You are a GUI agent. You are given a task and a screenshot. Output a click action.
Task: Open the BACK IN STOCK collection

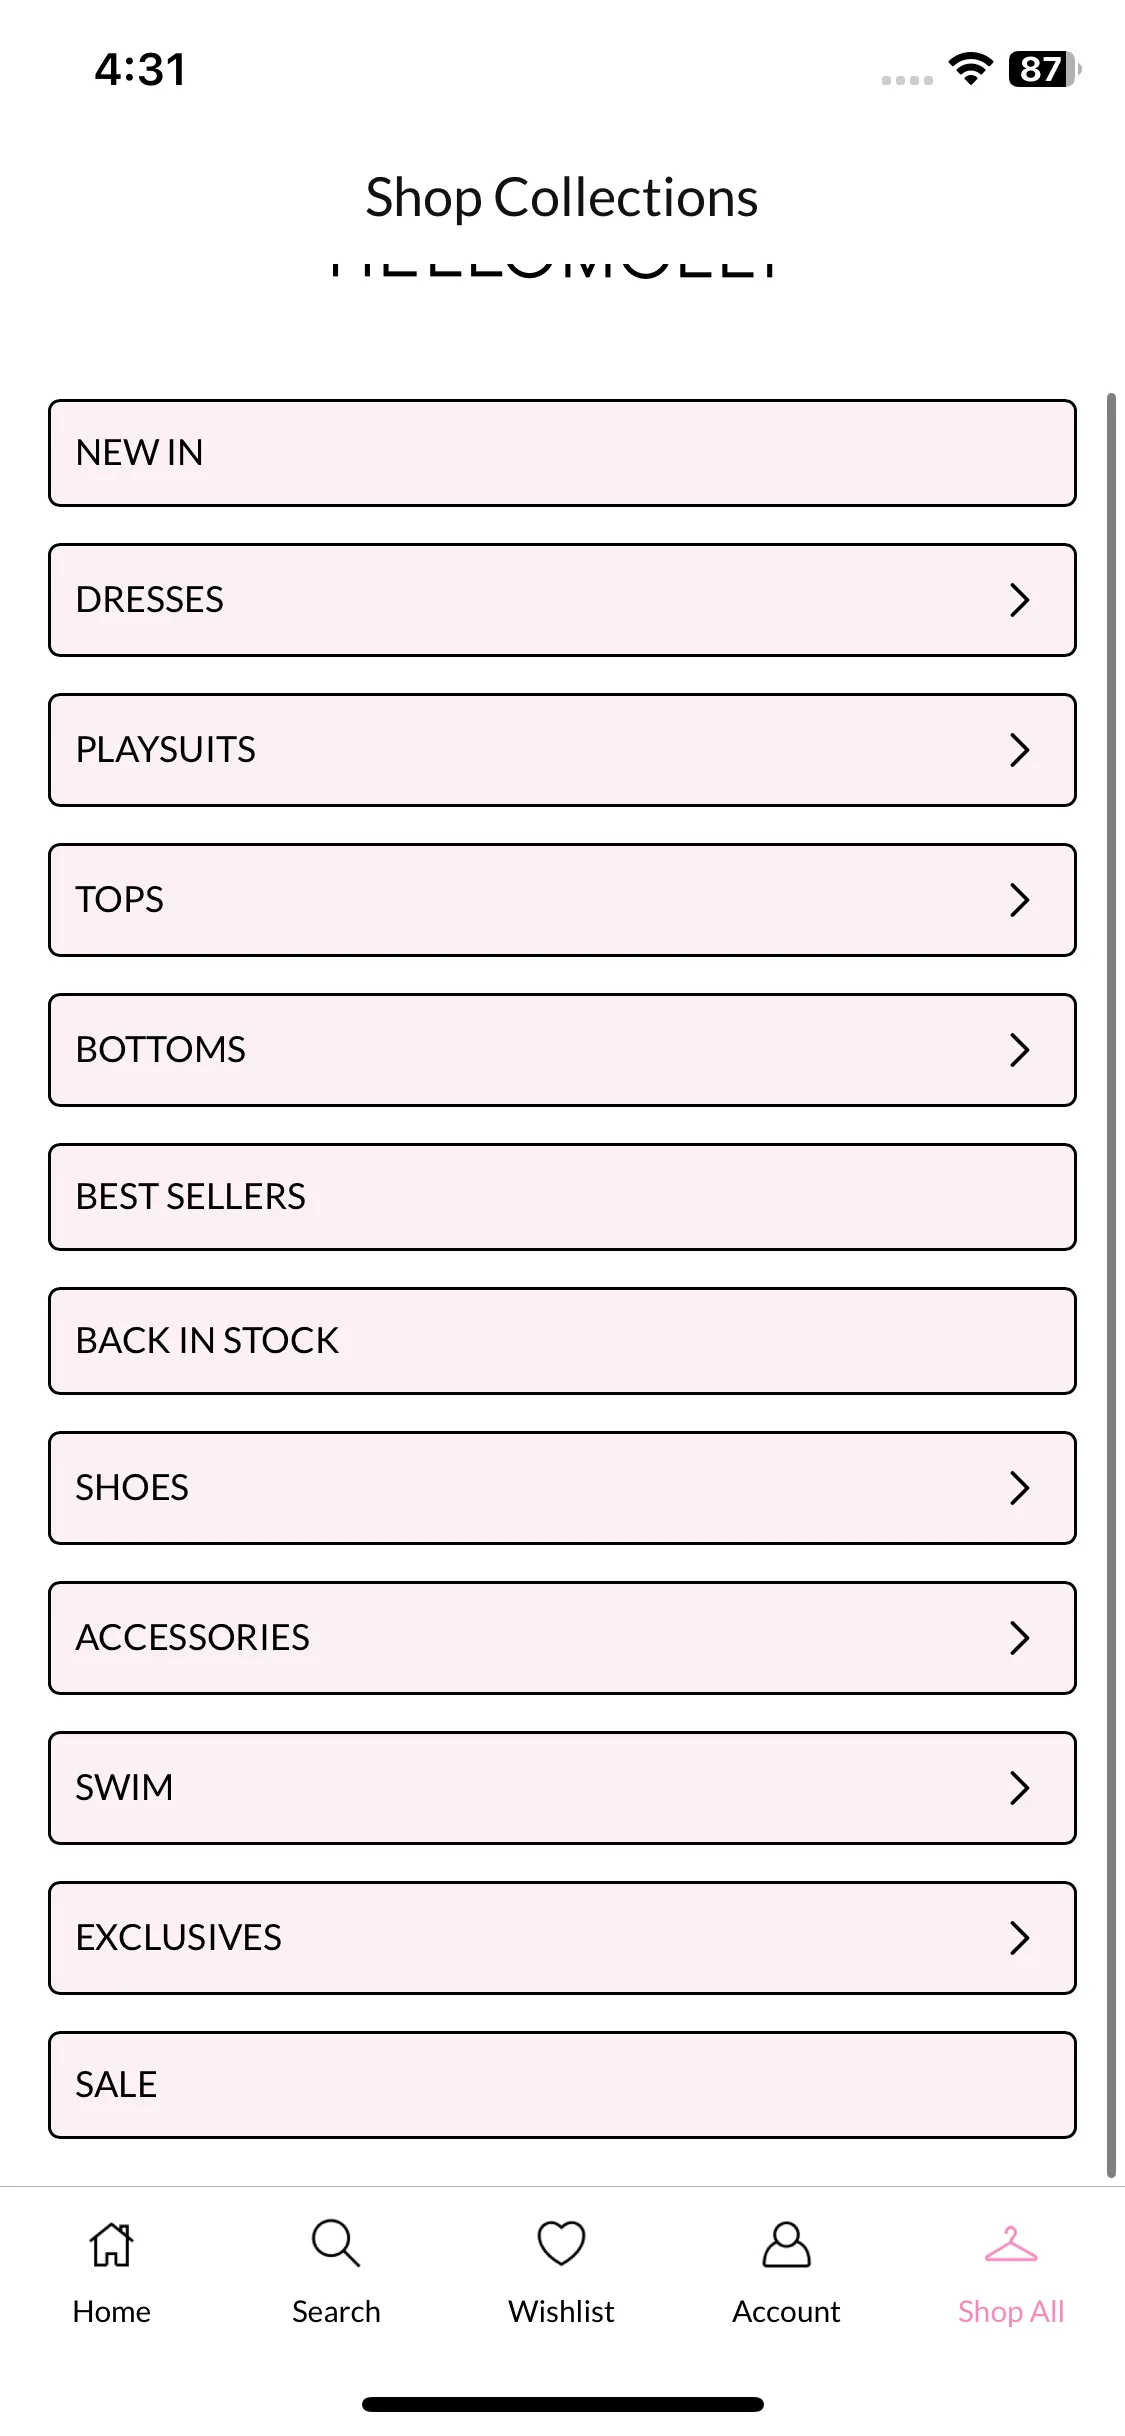click(x=562, y=1341)
